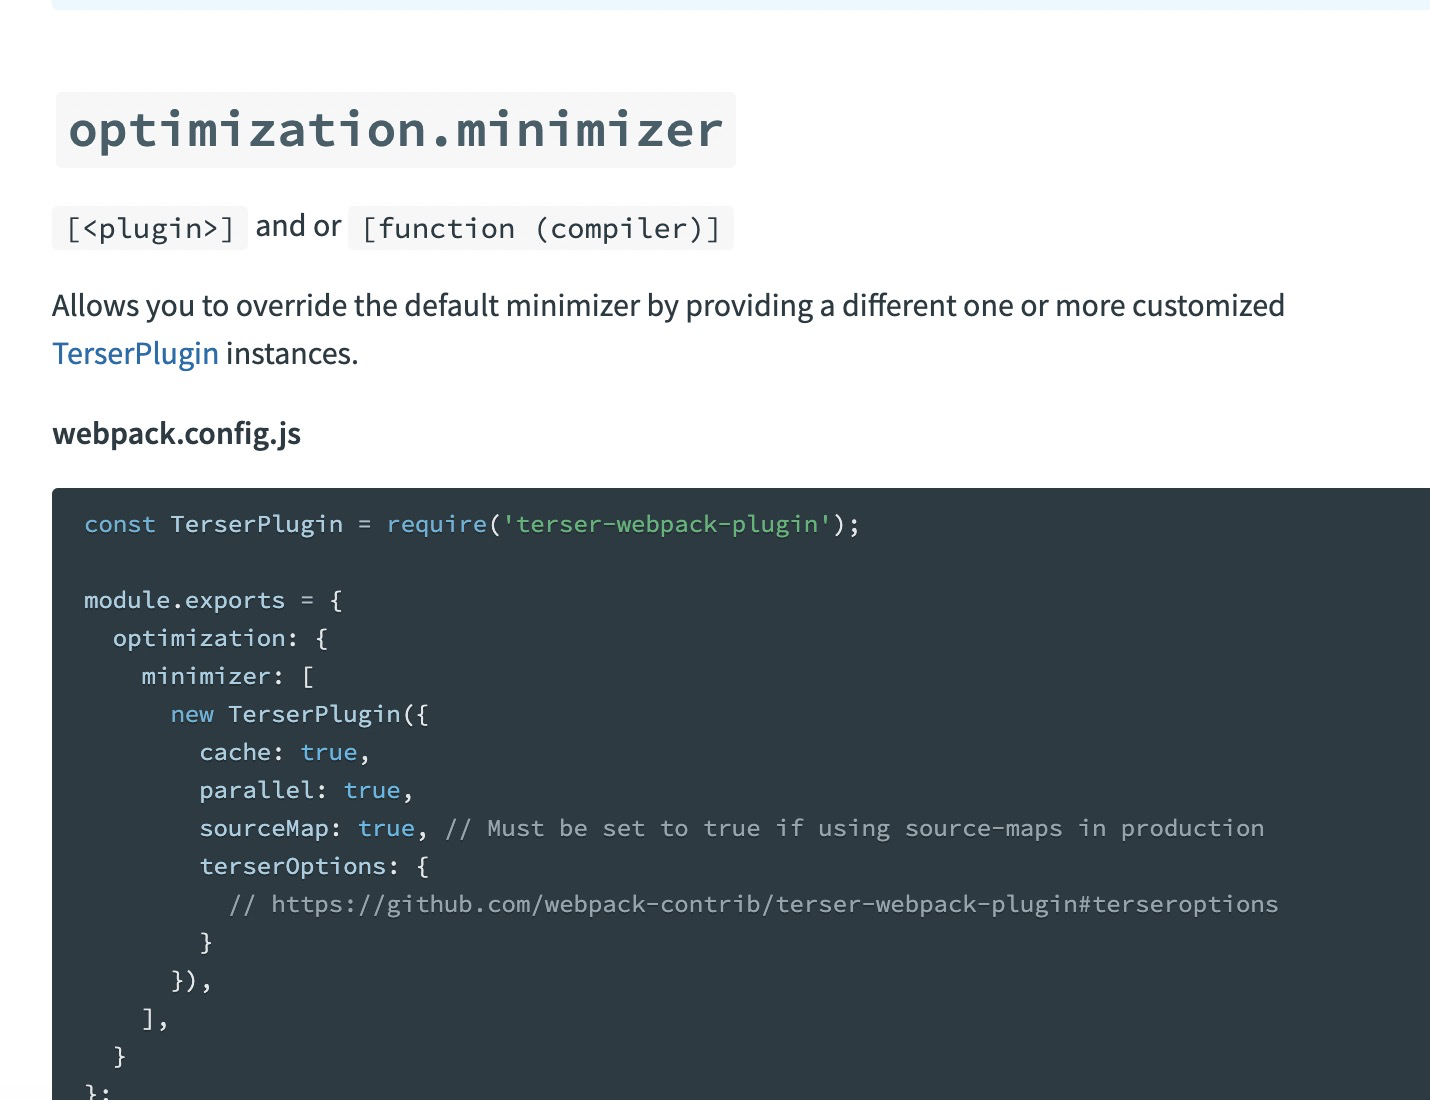Click the minimizer: key in the code
This screenshot has height=1100, width=1430.
[212, 677]
